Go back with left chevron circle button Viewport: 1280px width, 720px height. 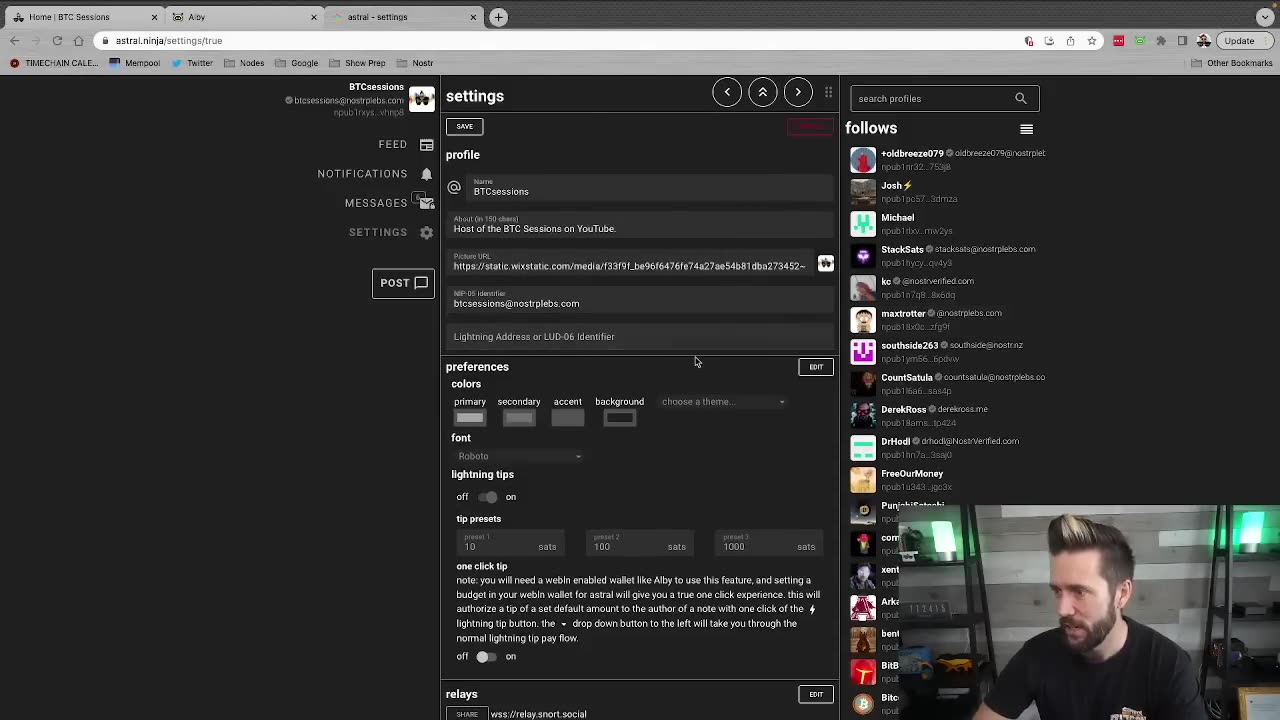tap(727, 92)
